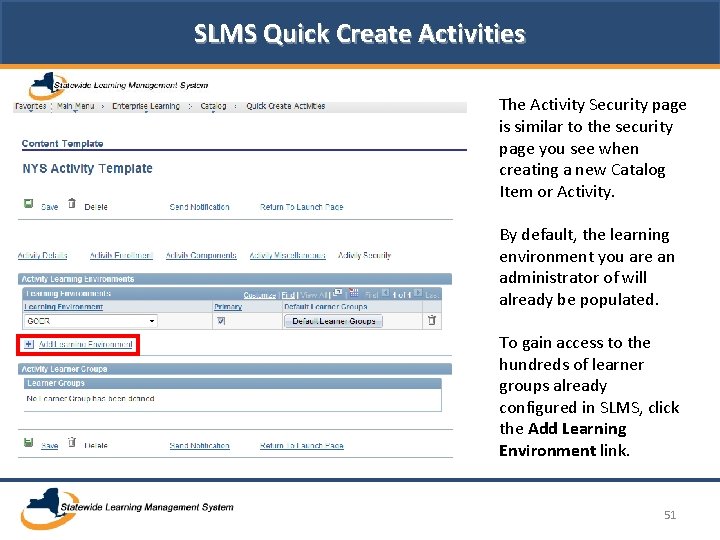Click the top Return To Launch Page link
This screenshot has width=720, height=540.
click(x=302, y=207)
